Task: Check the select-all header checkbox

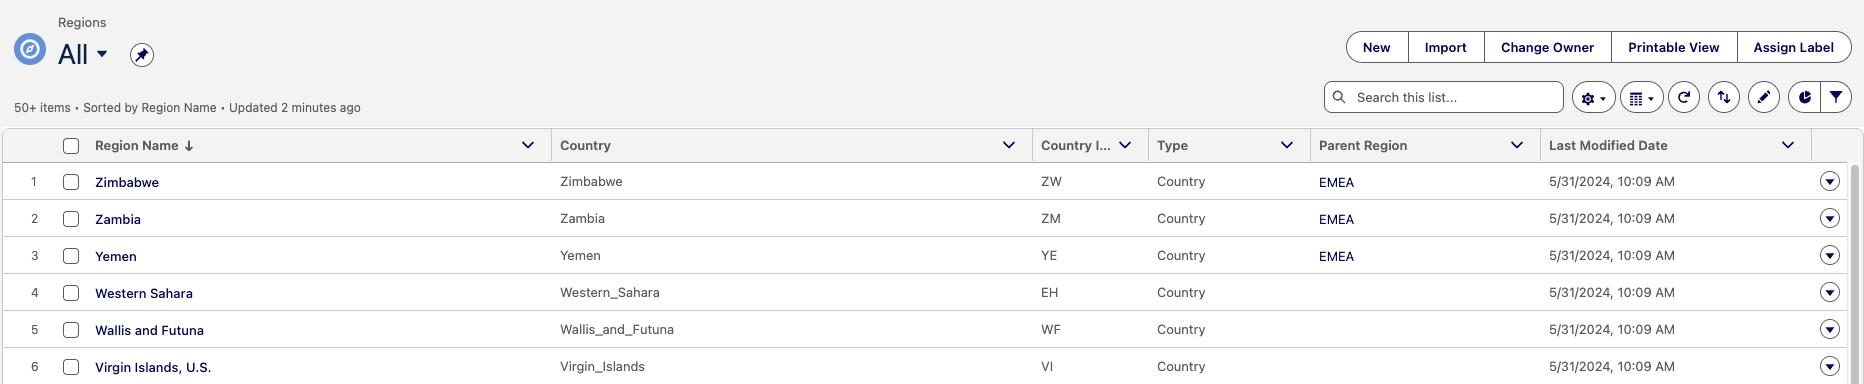Action: [x=71, y=146]
